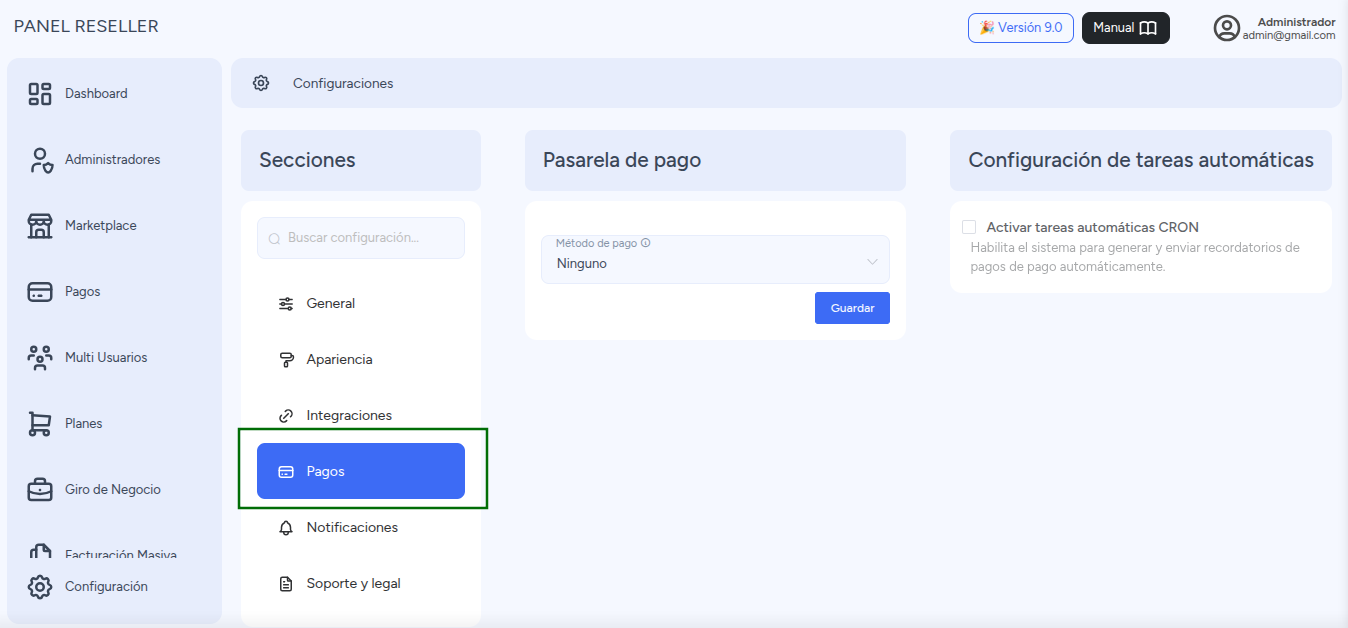Click the Administradores user-shield icon
Viewport: 1348px width, 628px height.
[40, 160]
